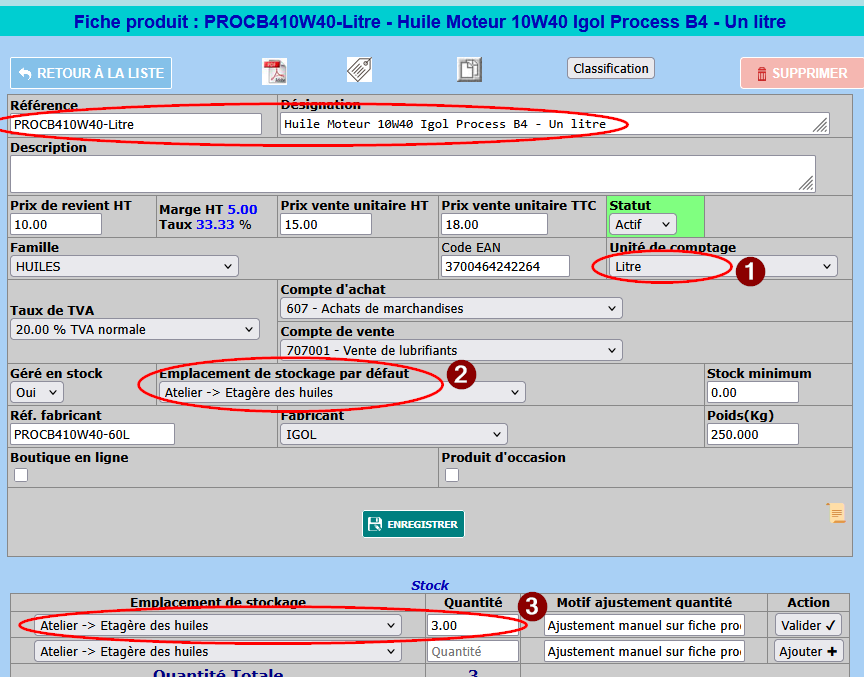Open the Compte d'achat dropdown

[451, 308]
